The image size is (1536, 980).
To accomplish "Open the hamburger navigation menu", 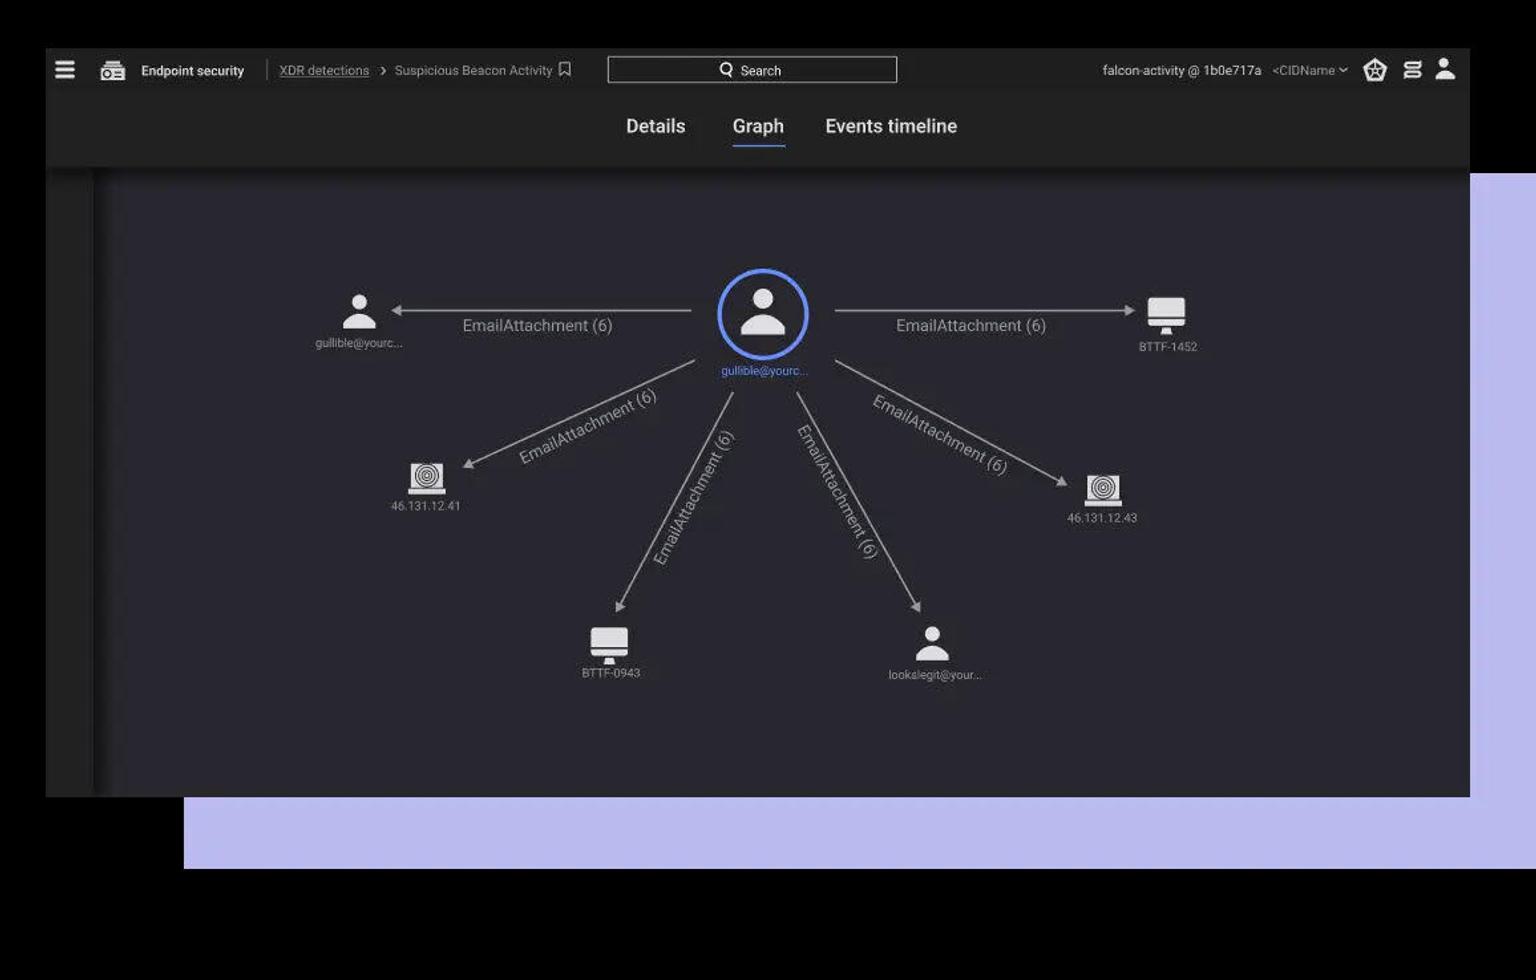I will tap(65, 70).
